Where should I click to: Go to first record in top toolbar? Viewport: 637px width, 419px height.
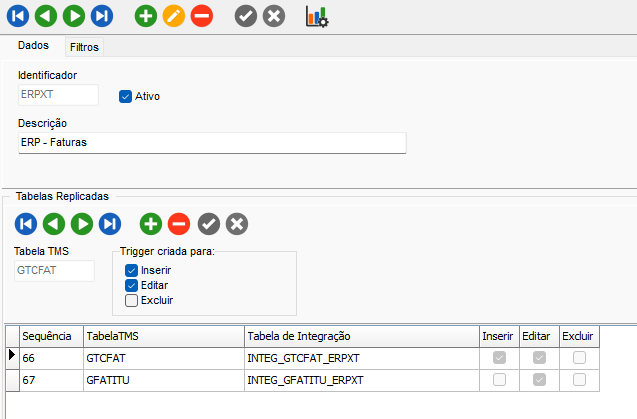(x=18, y=16)
